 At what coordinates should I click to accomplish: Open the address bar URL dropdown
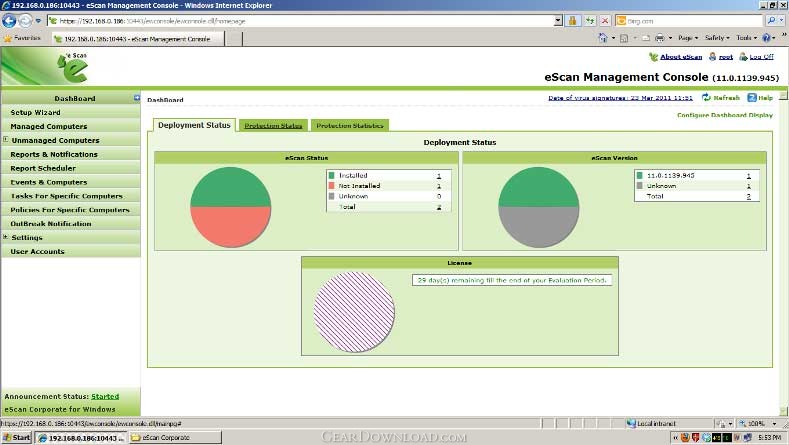point(557,20)
